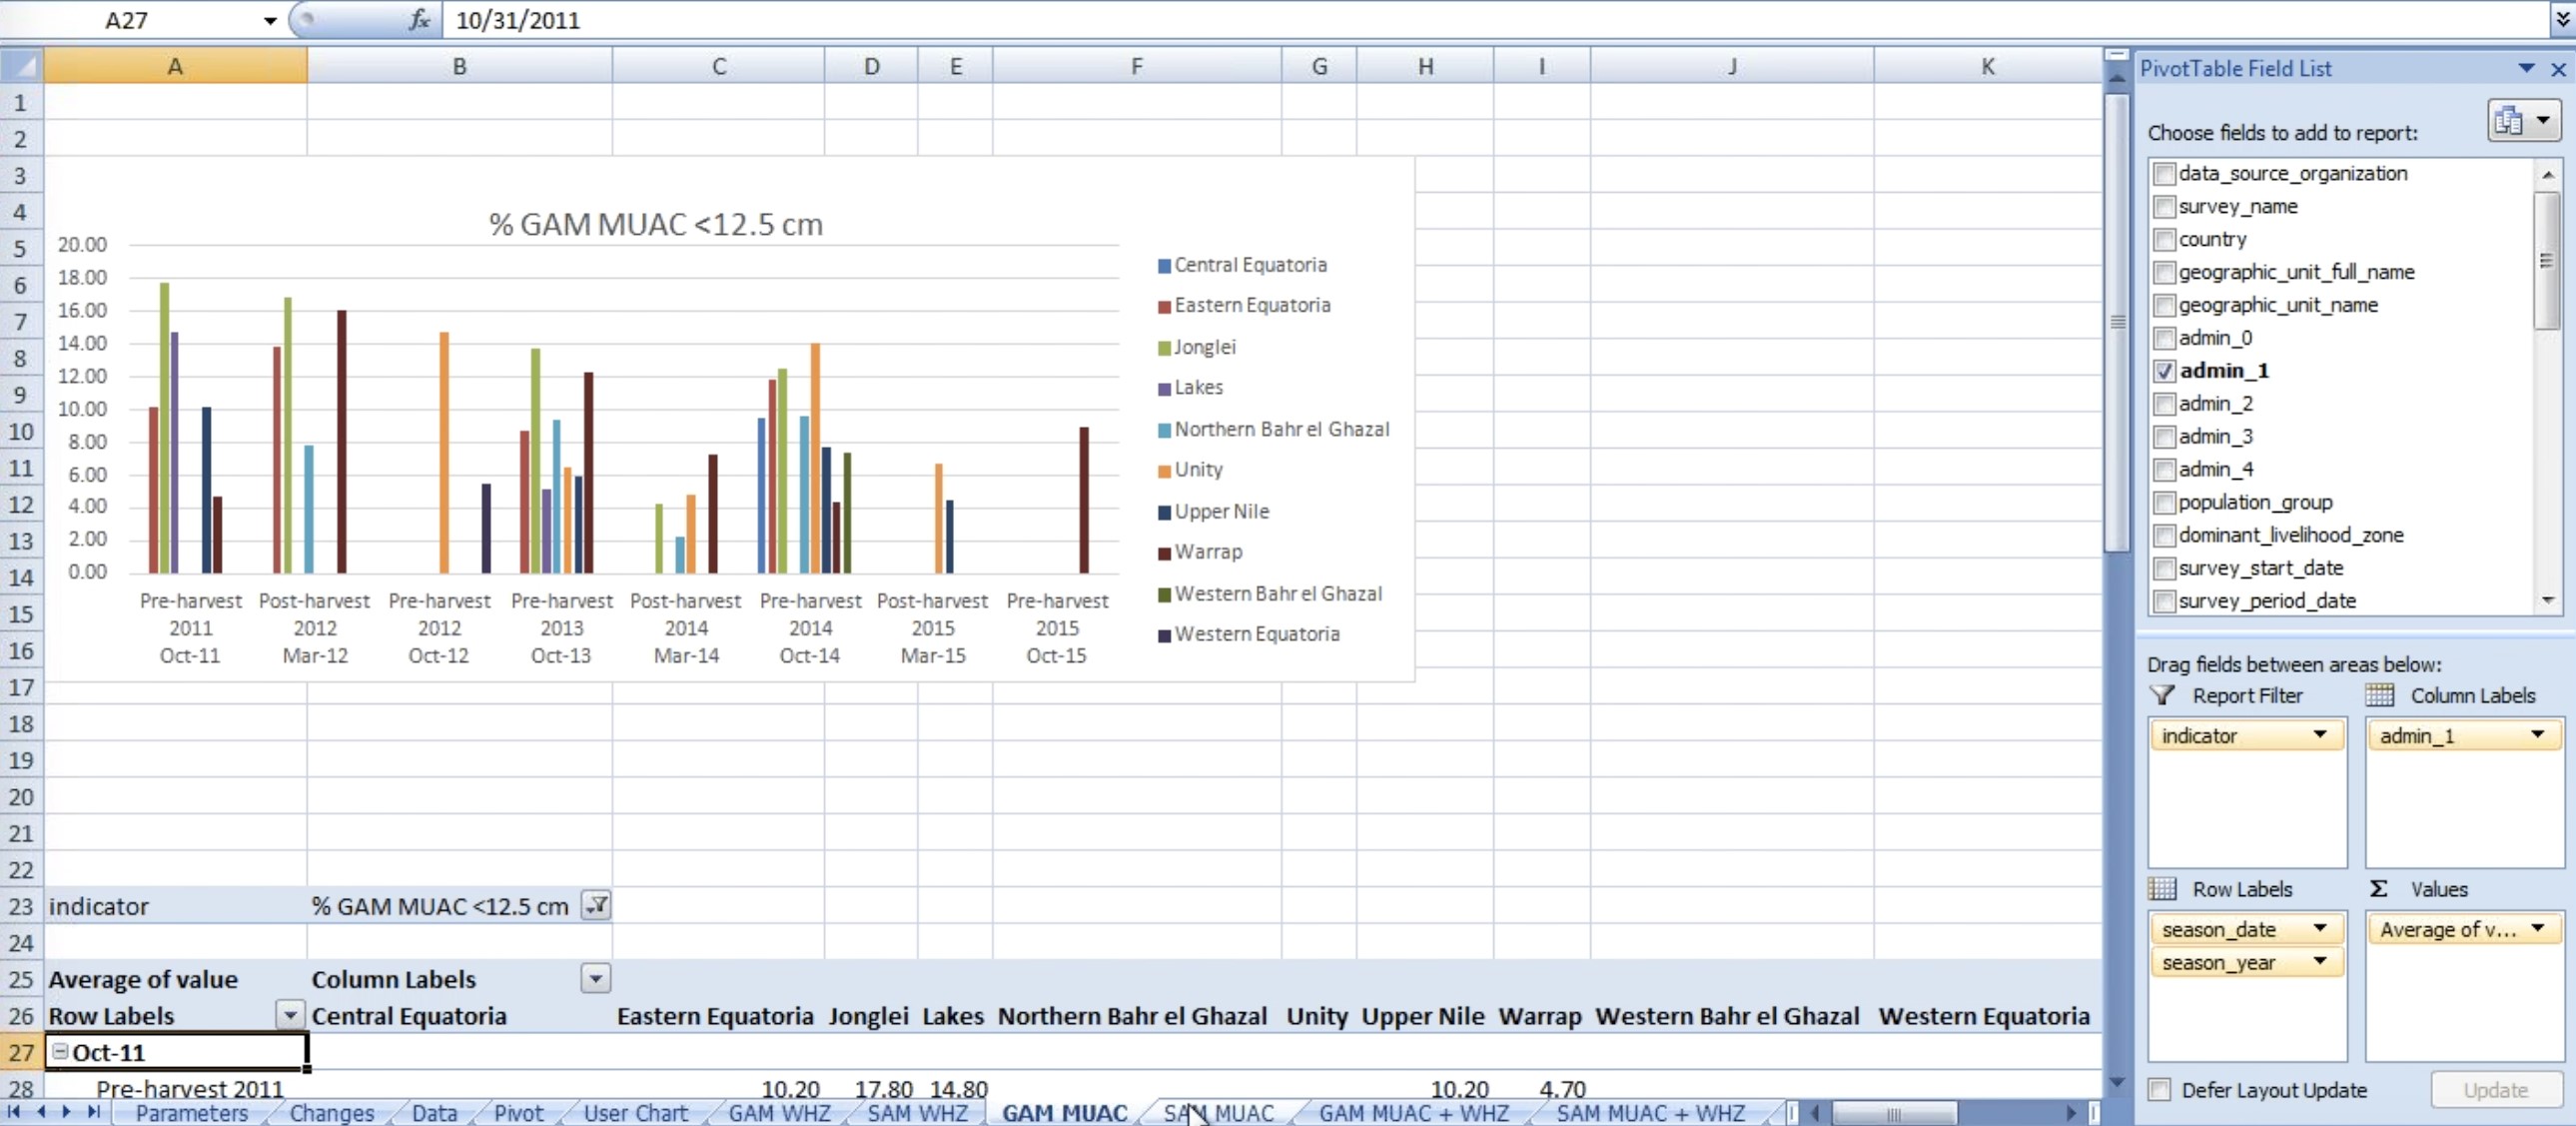The image size is (2576, 1126).
Task: Open the Column Labels filter dropdown
Action: click(x=595, y=979)
